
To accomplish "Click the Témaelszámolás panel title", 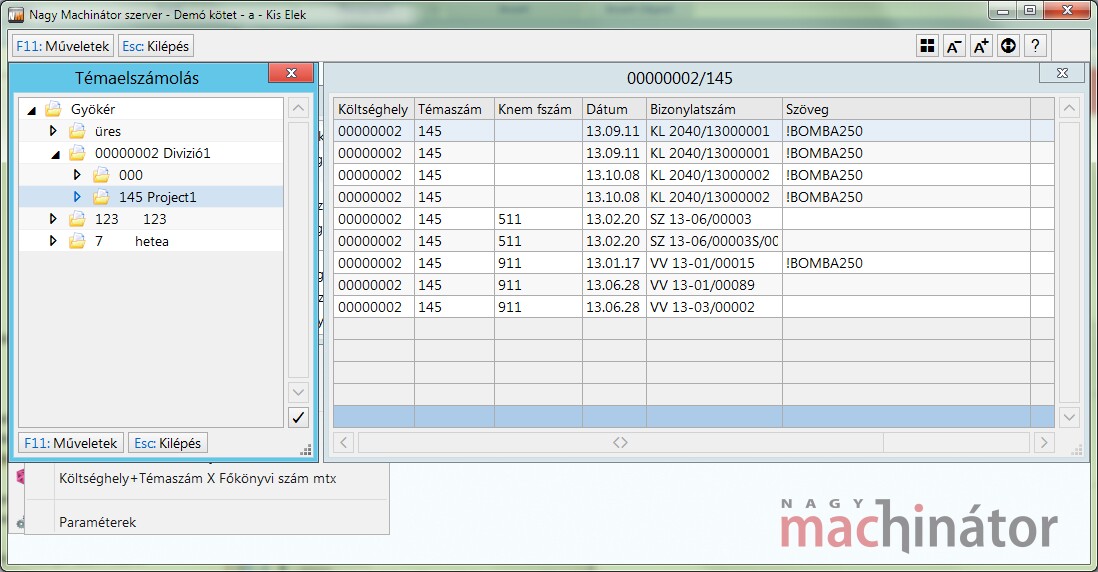I will pos(137,78).
